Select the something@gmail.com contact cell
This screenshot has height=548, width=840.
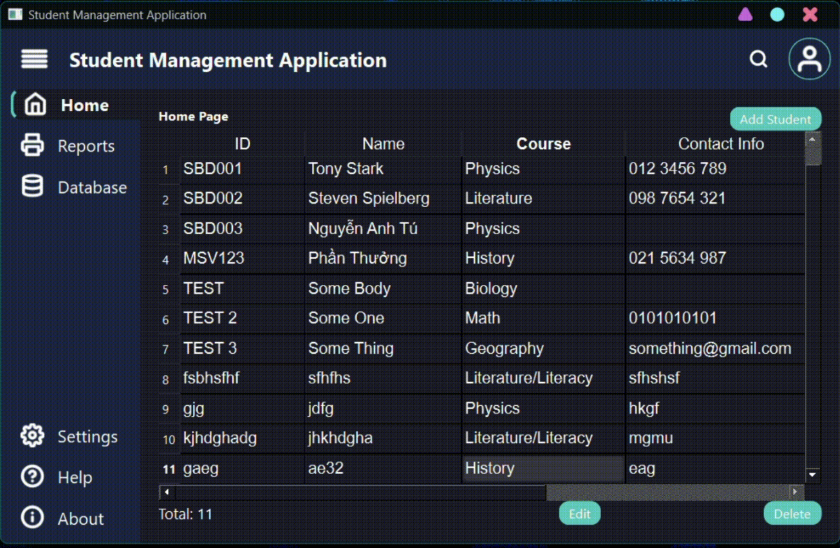715,349
